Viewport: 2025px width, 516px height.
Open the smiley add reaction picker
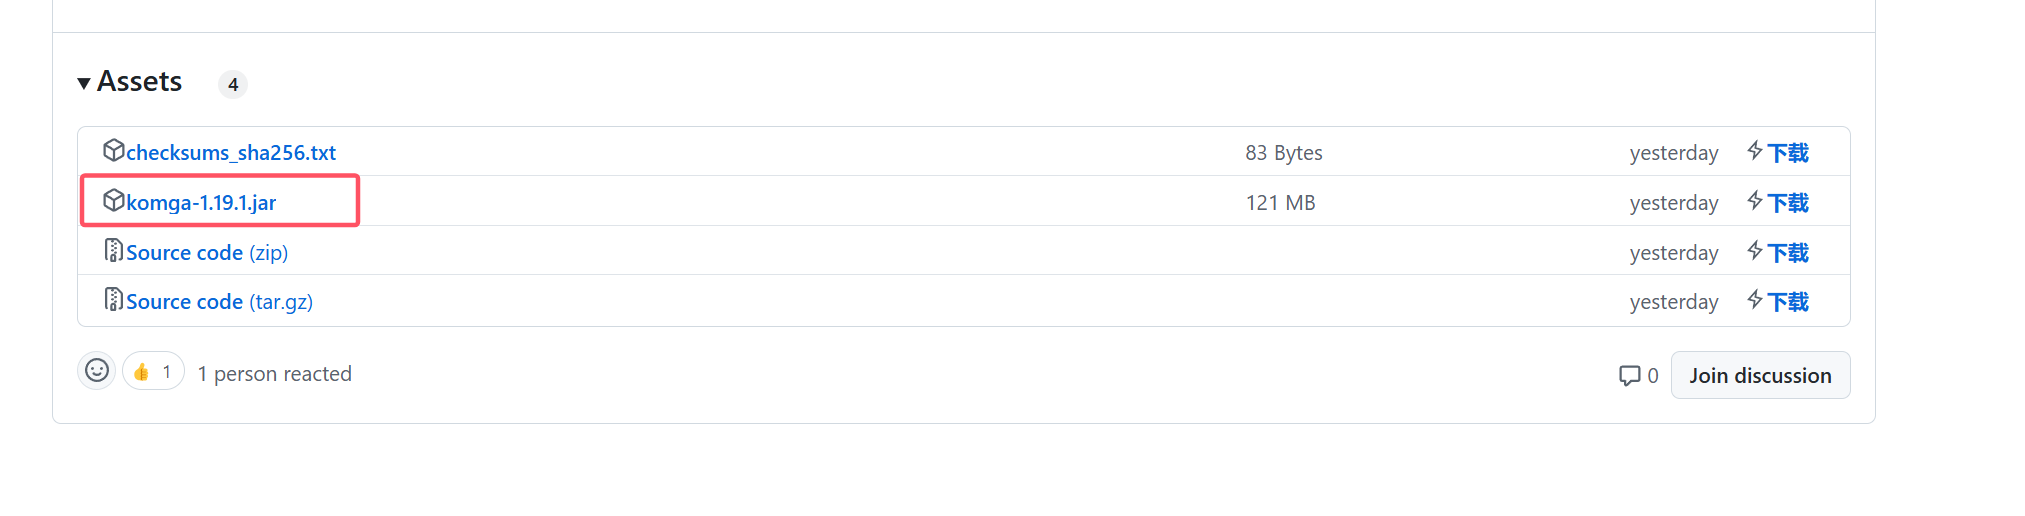pyautogui.click(x=97, y=371)
